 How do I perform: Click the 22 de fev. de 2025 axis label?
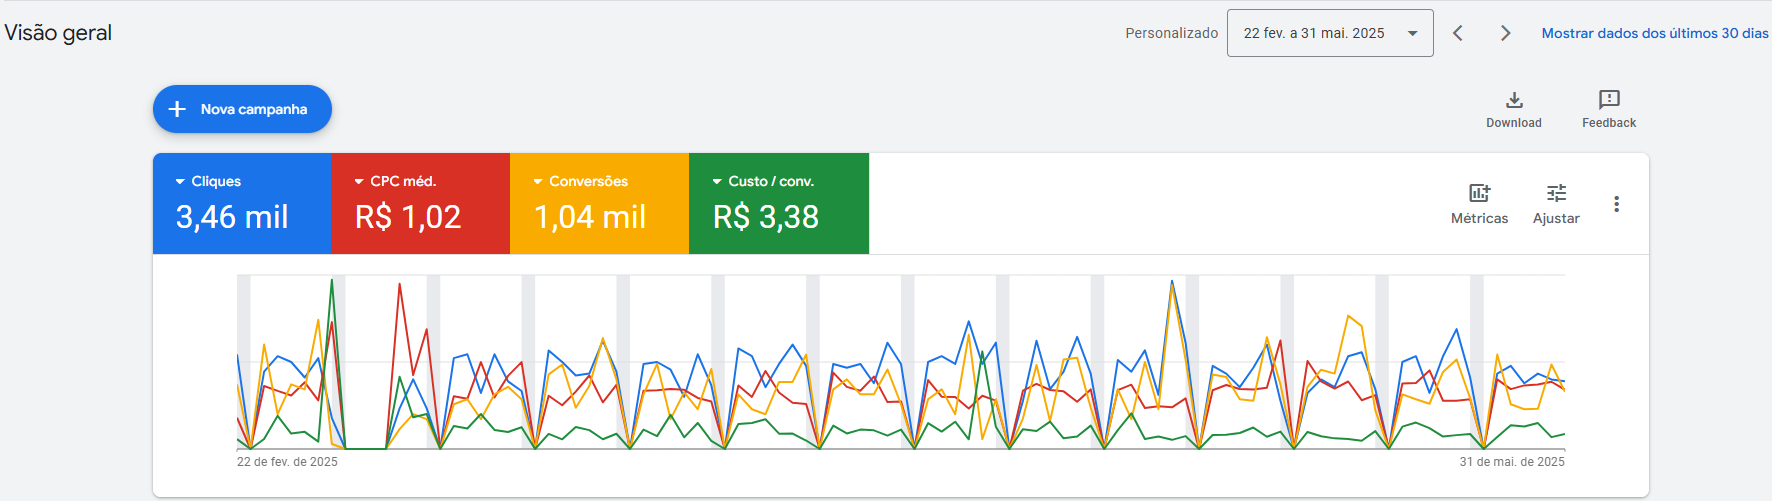[x=287, y=462]
